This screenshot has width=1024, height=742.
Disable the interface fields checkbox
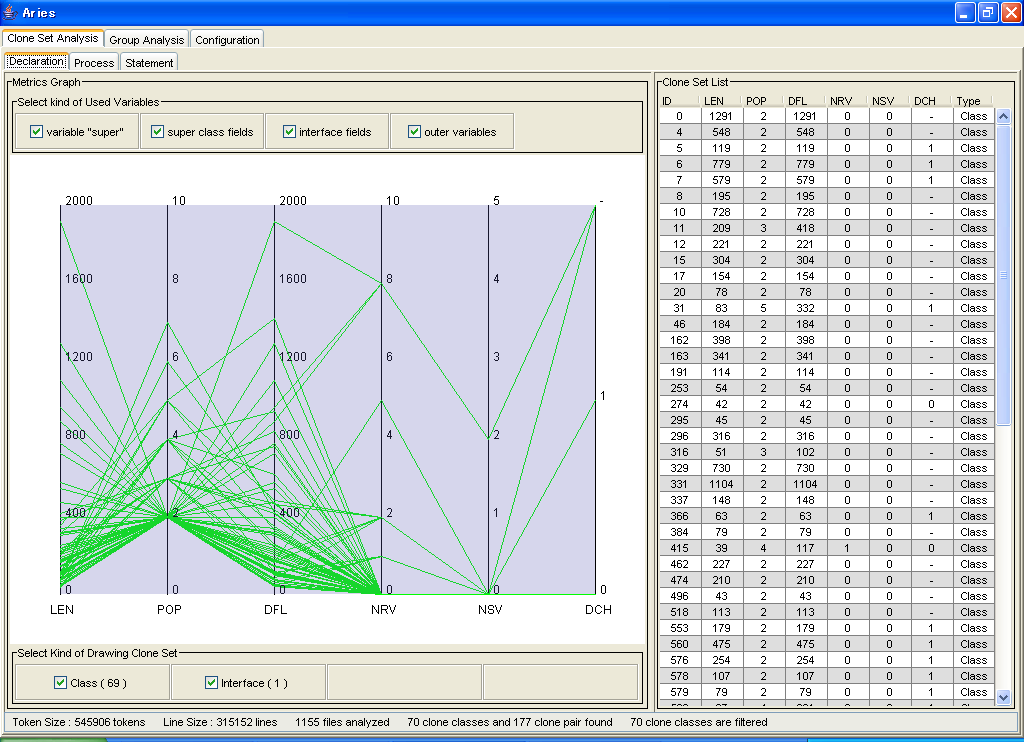coord(289,132)
